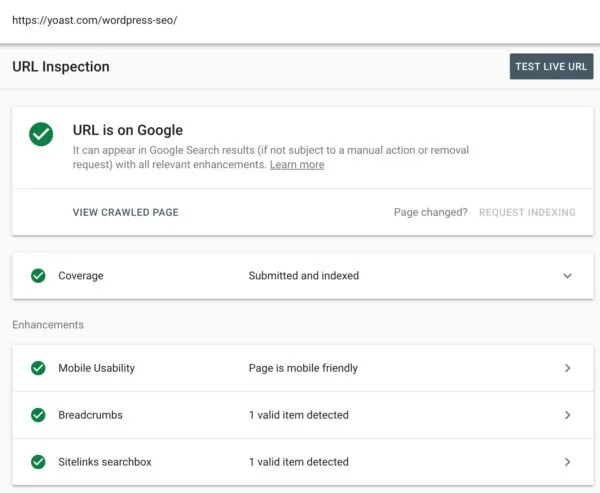Click the 'Mobile Usability' label
The height and width of the screenshot is (493, 600).
[96, 368]
